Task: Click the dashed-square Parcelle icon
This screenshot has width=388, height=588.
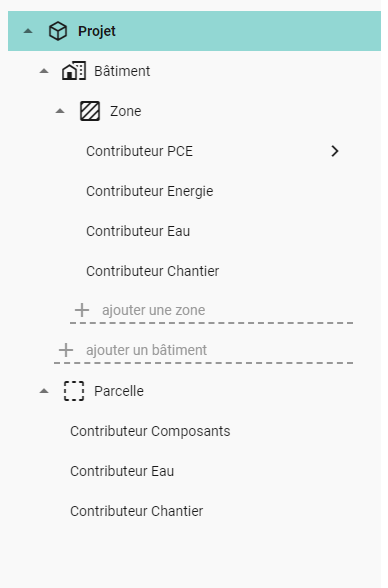Action: [x=74, y=391]
